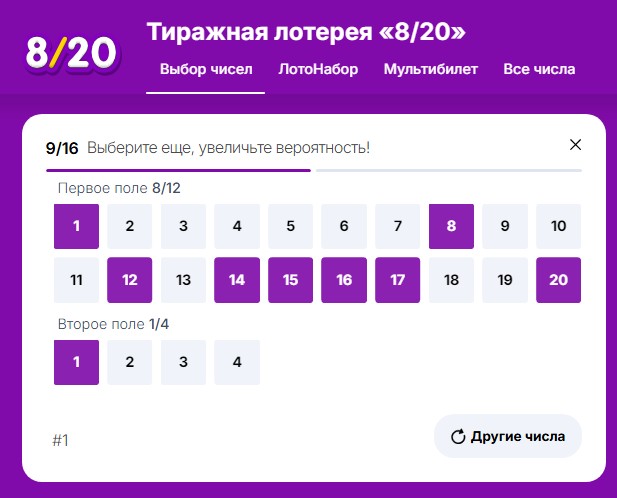Add number 18 to selection

point(451,280)
